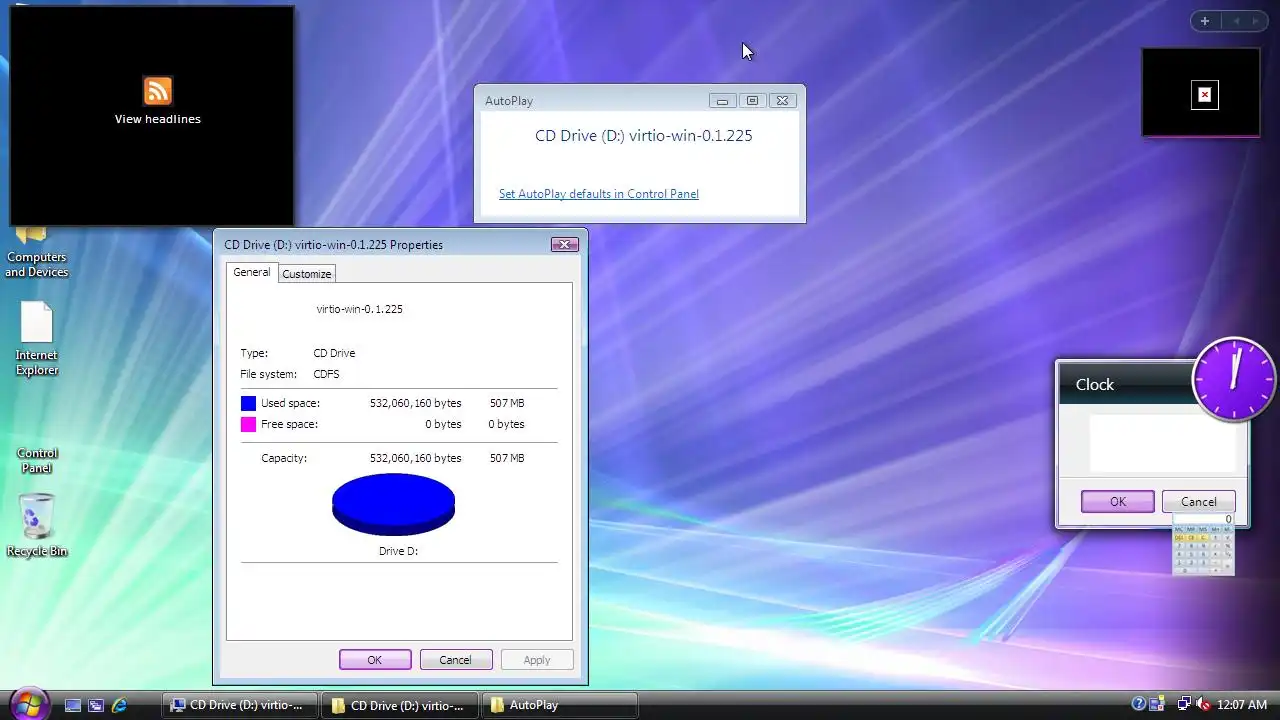This screenshot has height=720, width=1280.
Task: Click the Windows Sidebar tray icon
Action: coord(1157,704)
